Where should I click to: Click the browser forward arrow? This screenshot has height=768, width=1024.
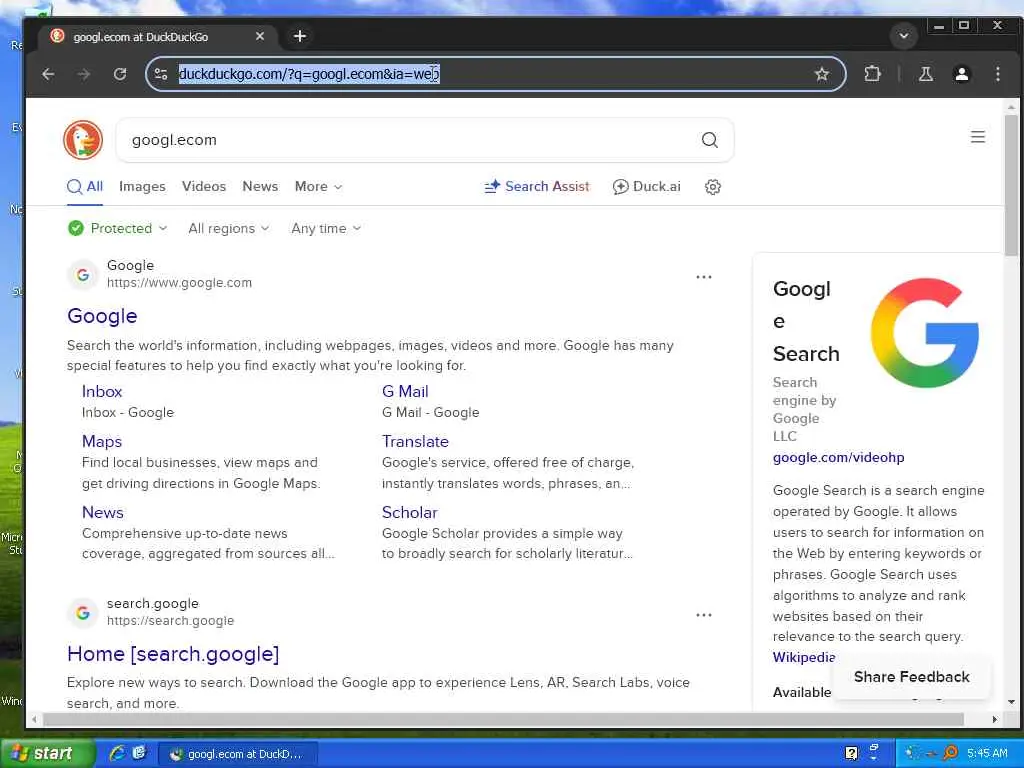tap(84, 74)
